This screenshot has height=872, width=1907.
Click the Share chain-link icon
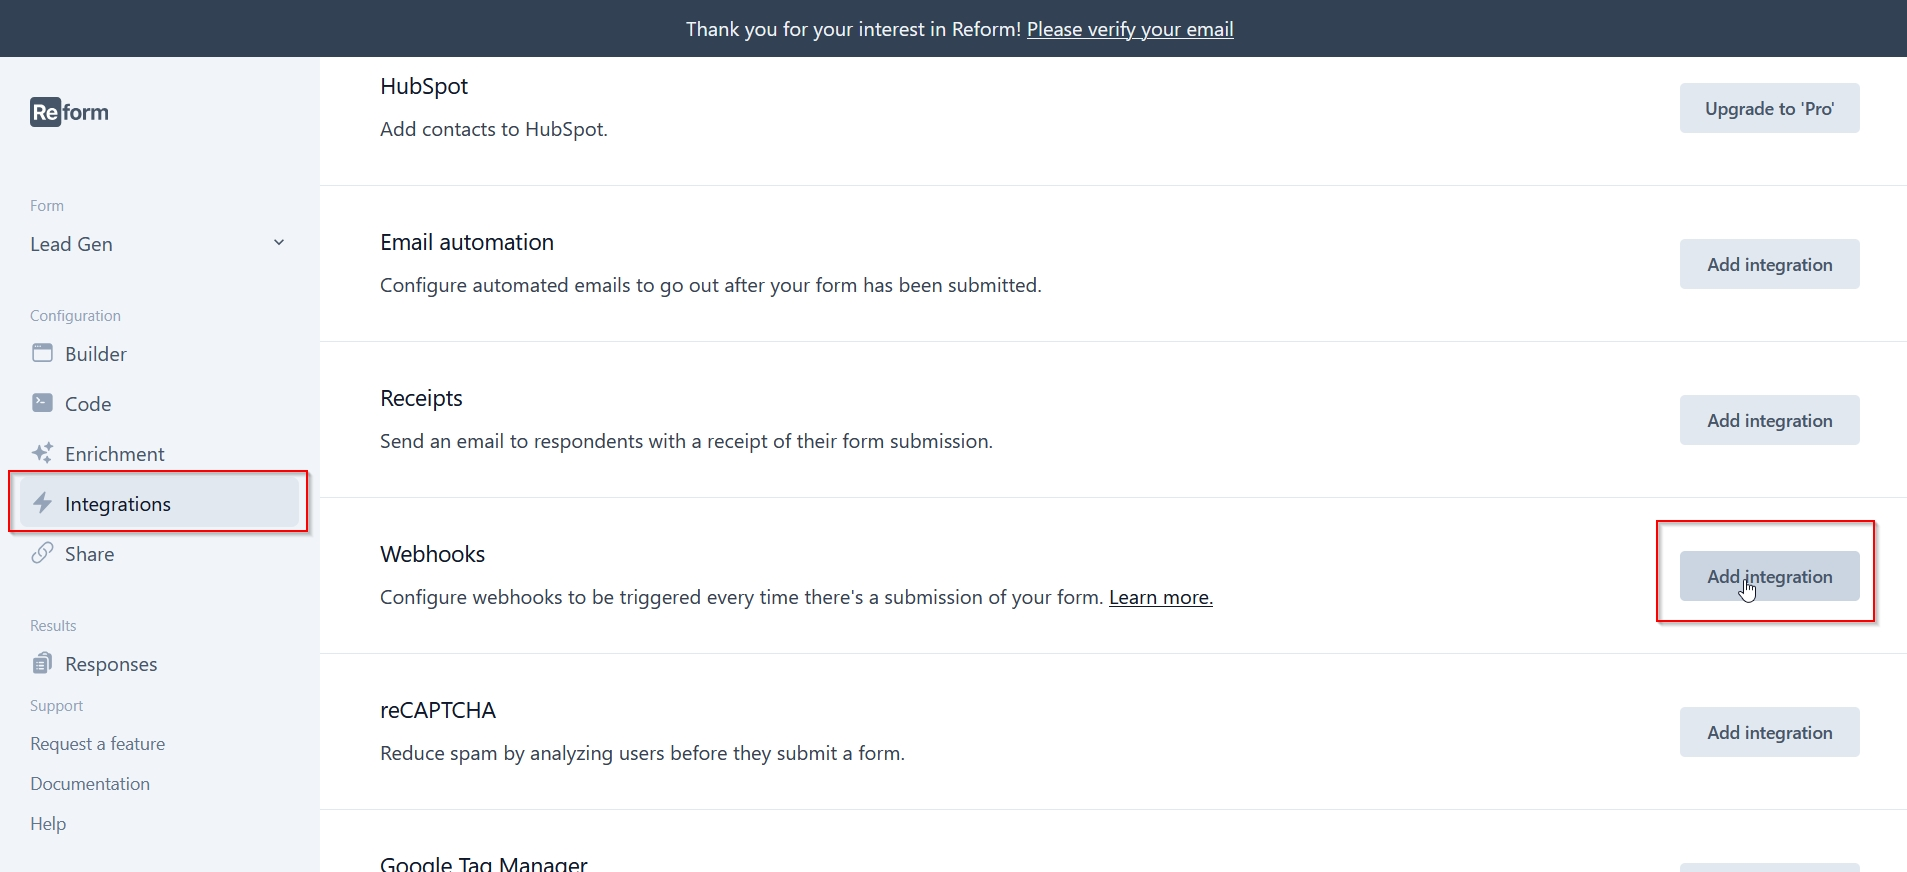point(42,553)
